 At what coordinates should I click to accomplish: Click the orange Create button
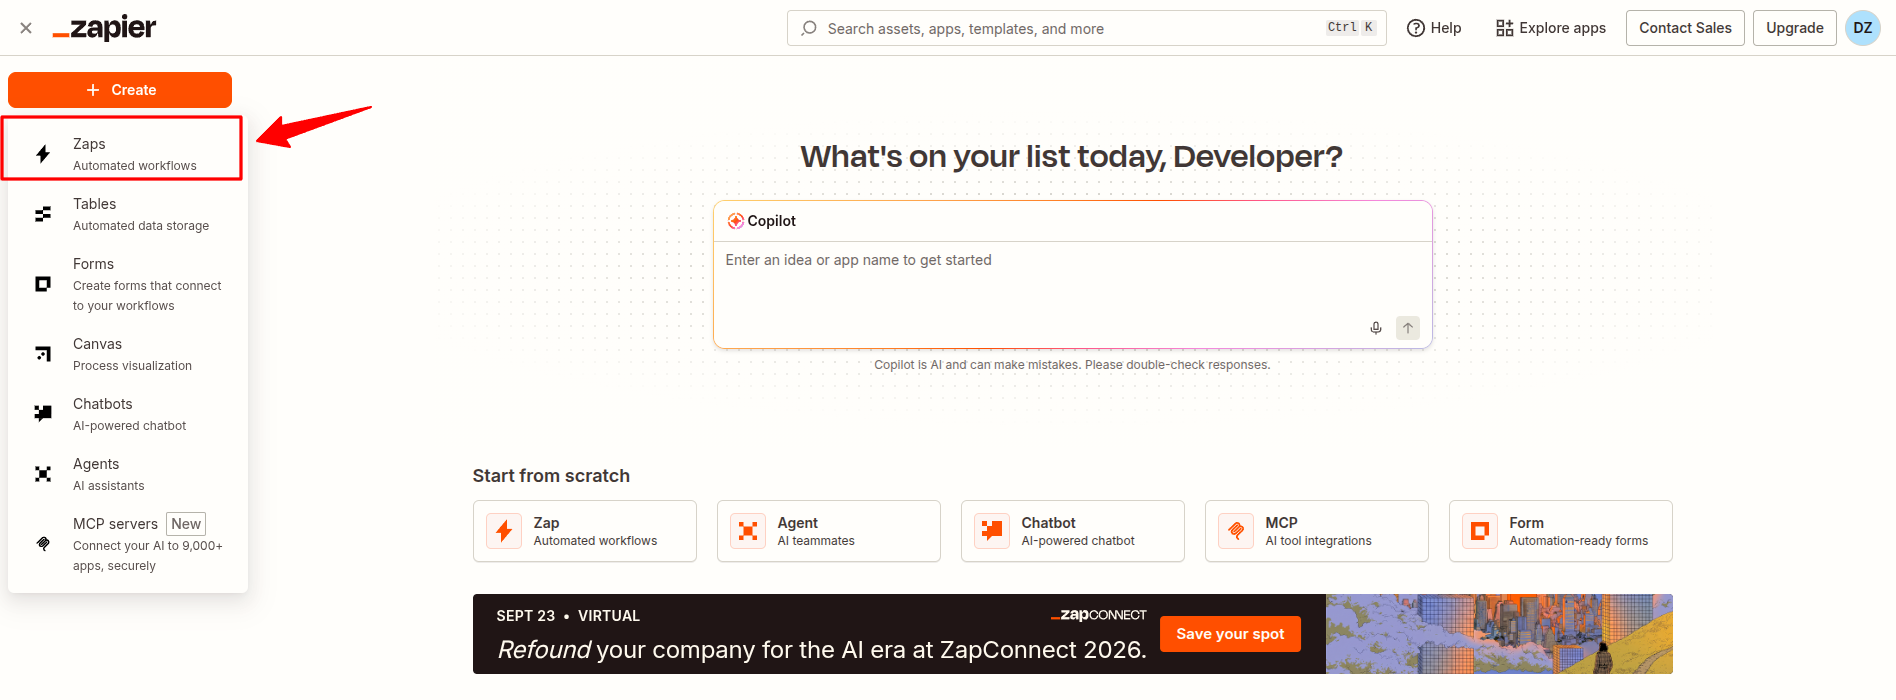[120, 90]
